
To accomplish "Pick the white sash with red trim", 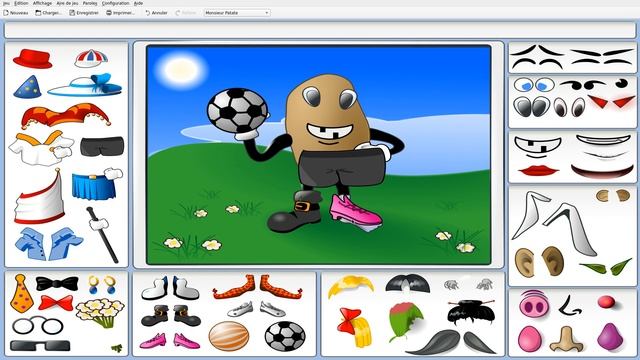I will (39, 197).
